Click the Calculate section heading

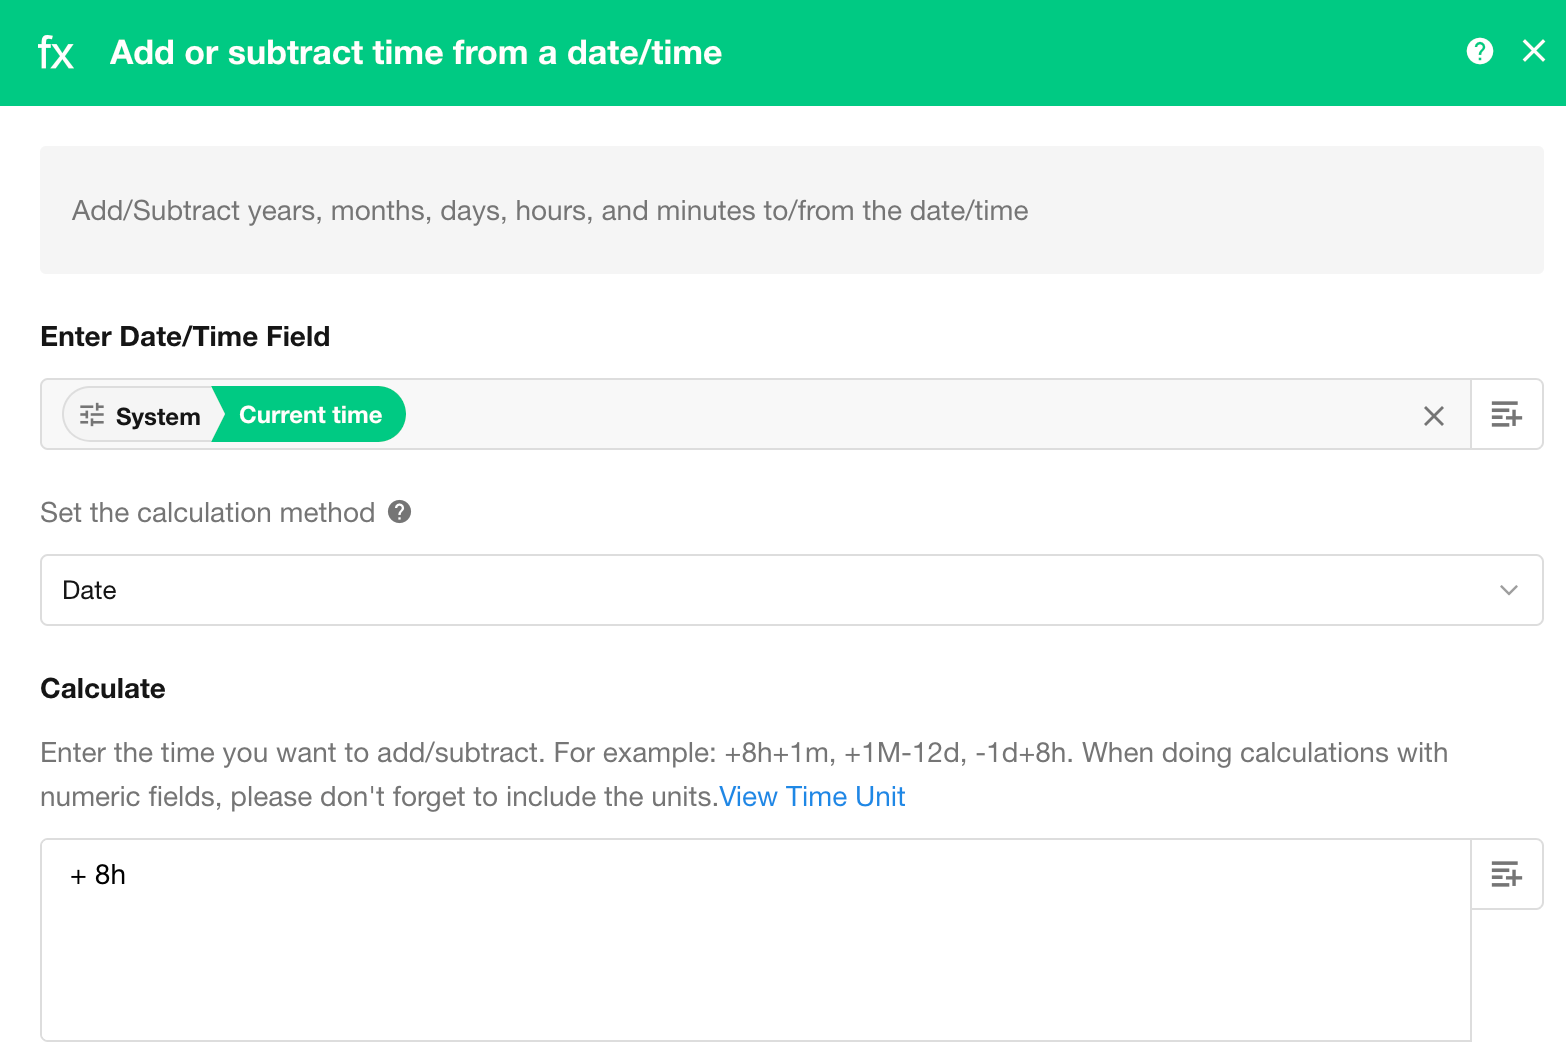[x=103, y=689]
